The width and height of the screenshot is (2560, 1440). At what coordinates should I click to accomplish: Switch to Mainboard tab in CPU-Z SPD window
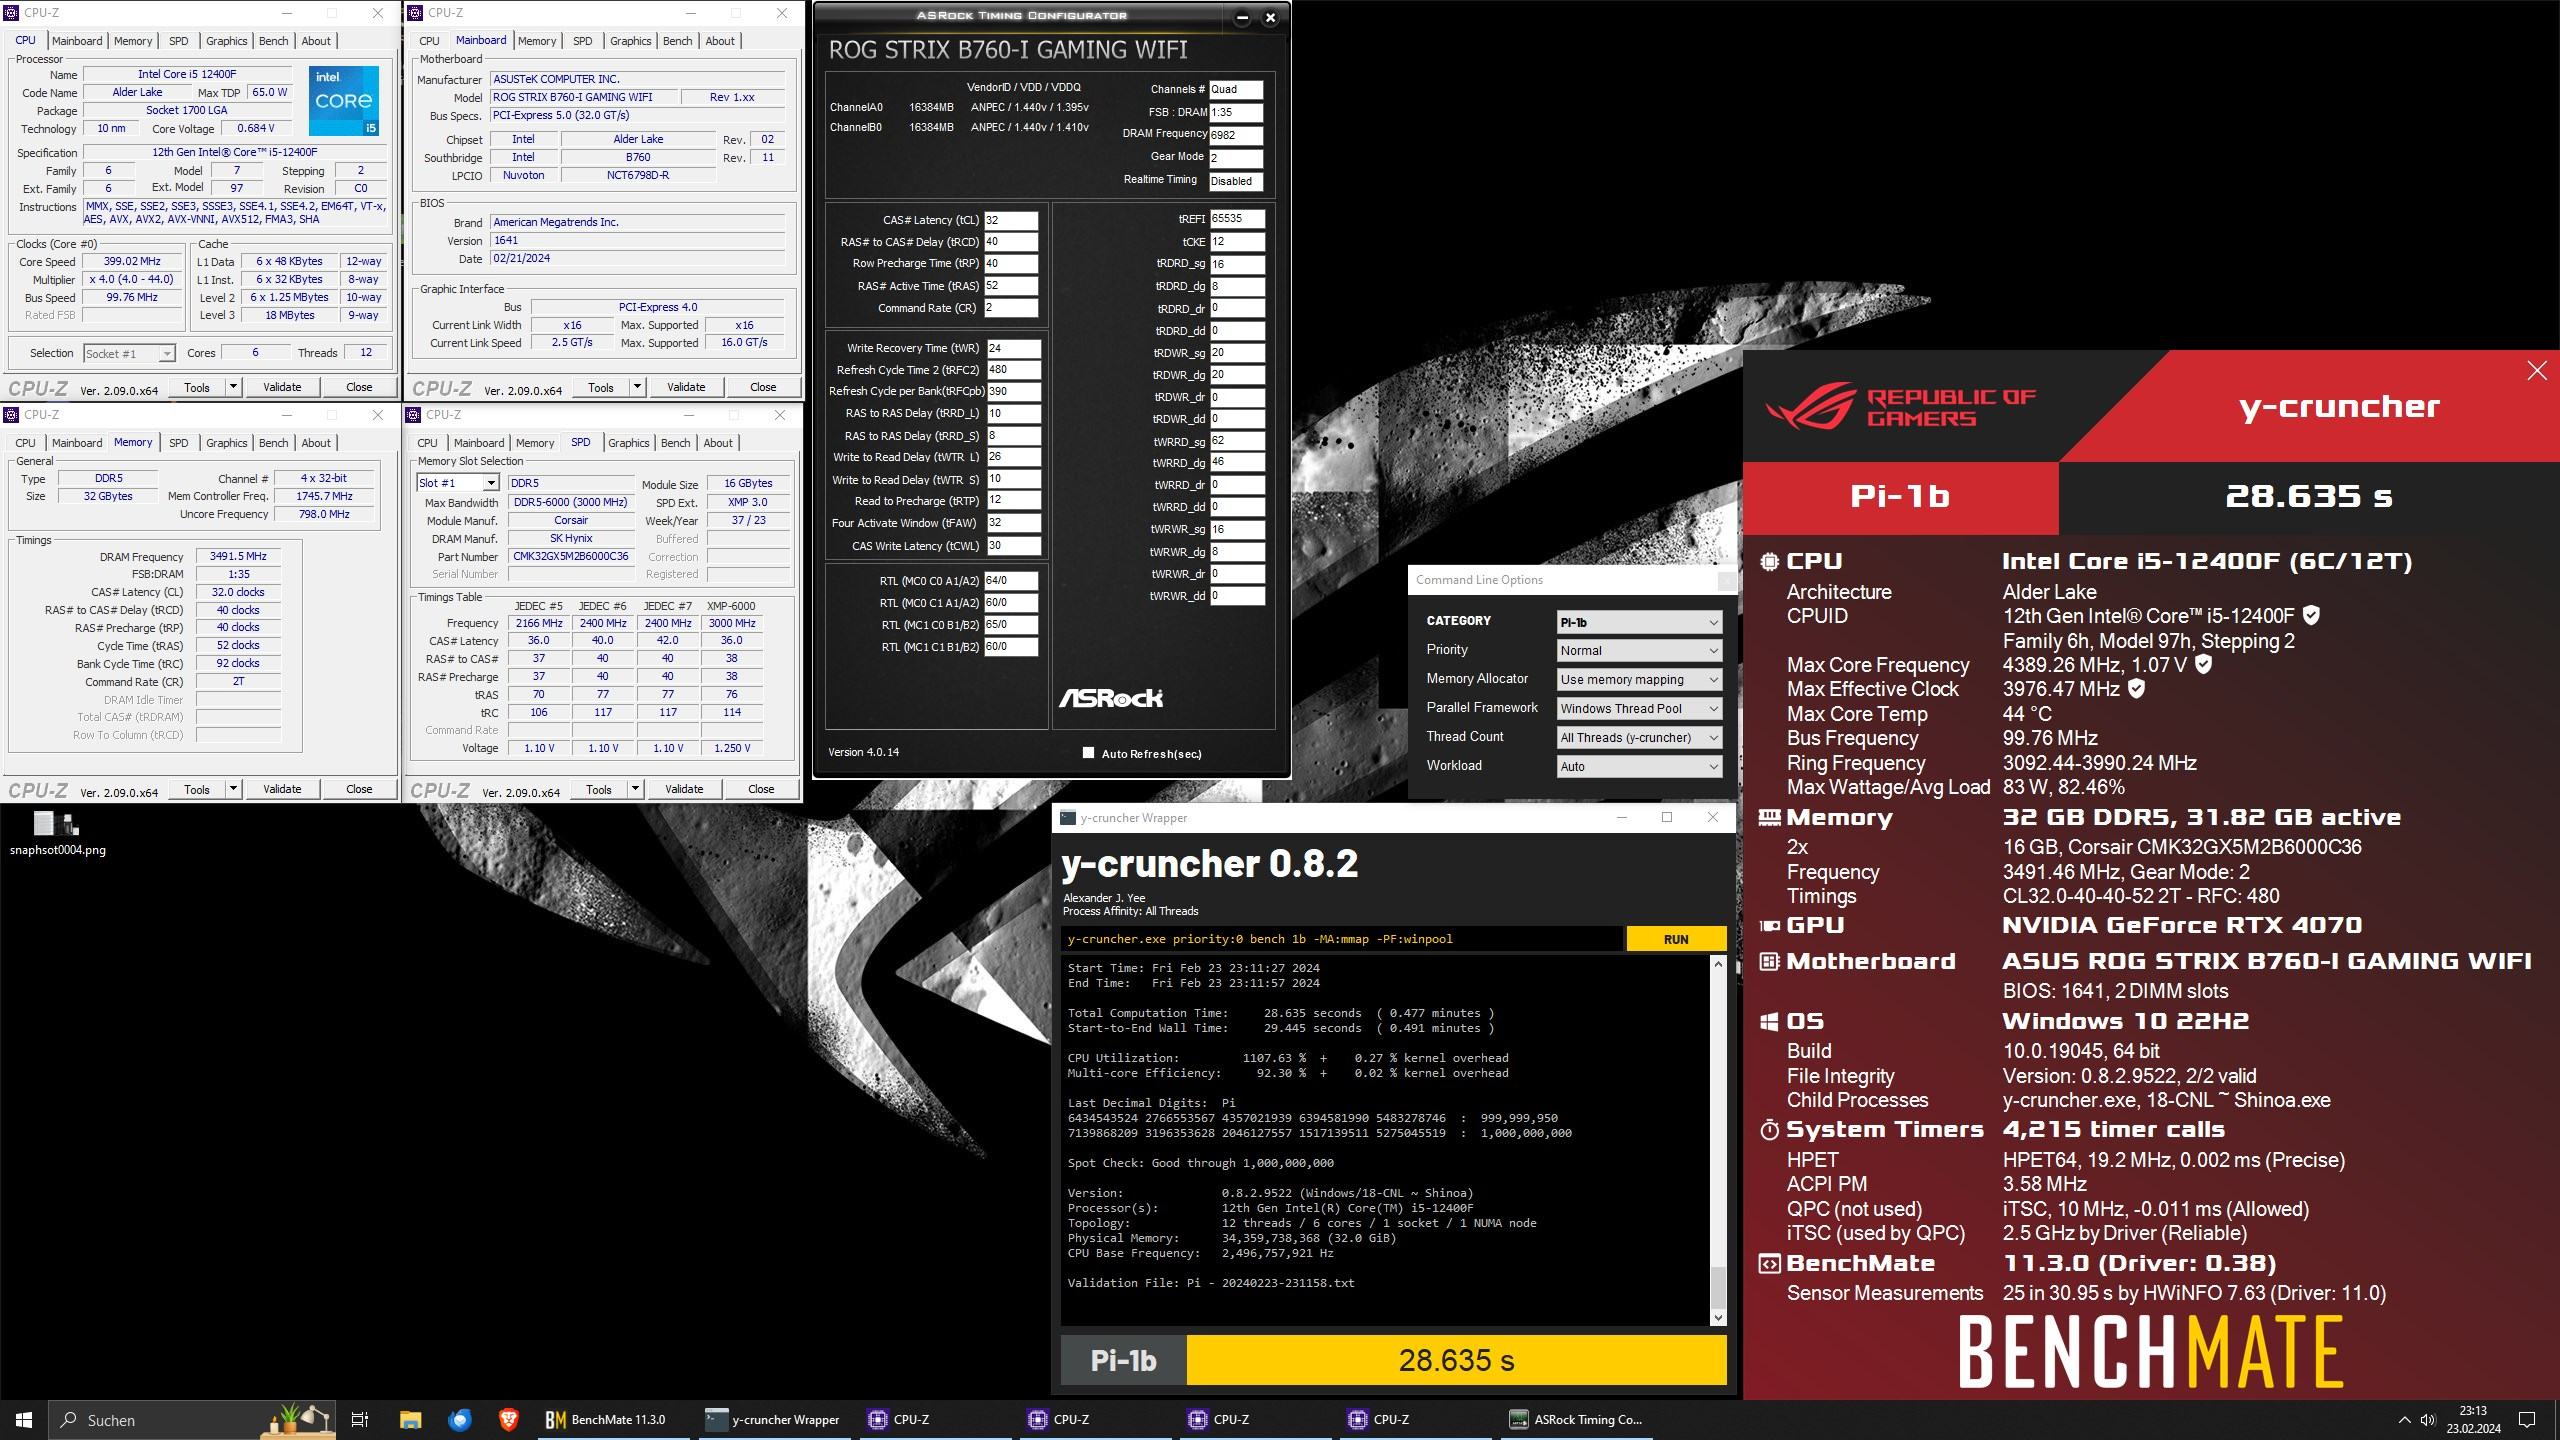478,443
